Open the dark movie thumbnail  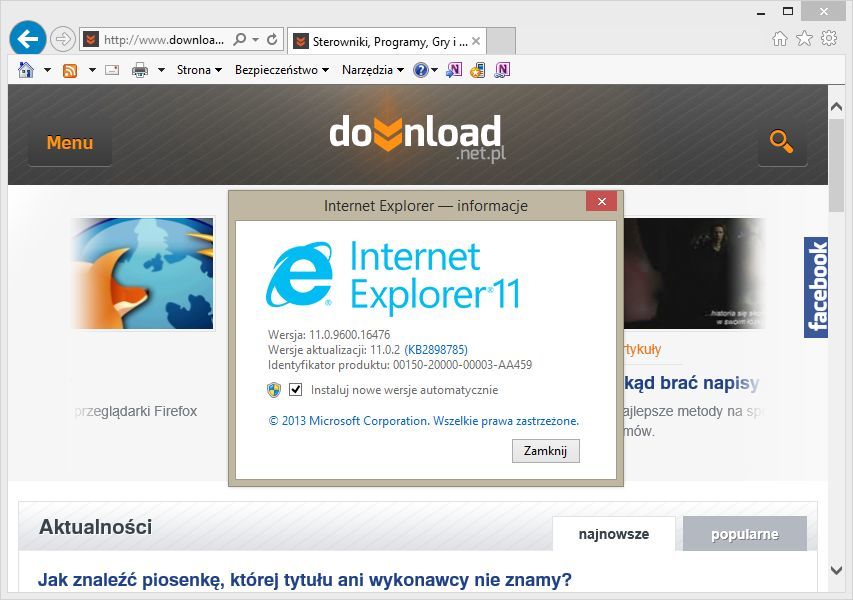pyautogui.click(x=694, y=273)
